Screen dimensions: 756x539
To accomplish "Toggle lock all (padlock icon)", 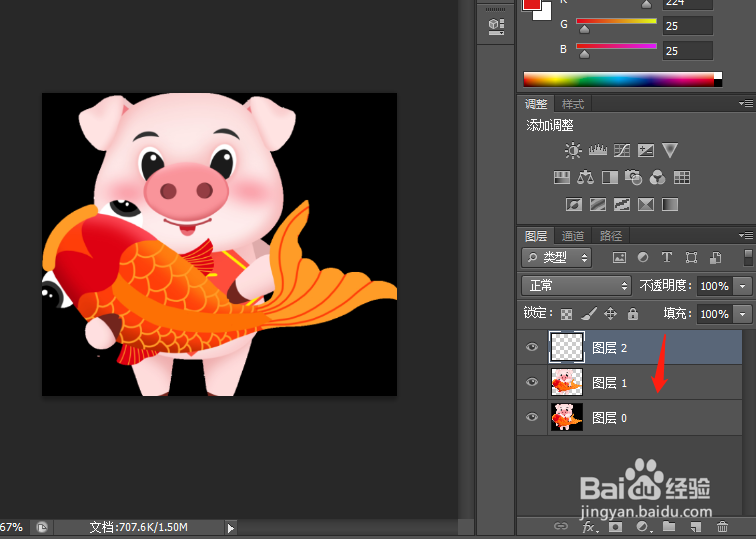I will (x=633, y=314).
